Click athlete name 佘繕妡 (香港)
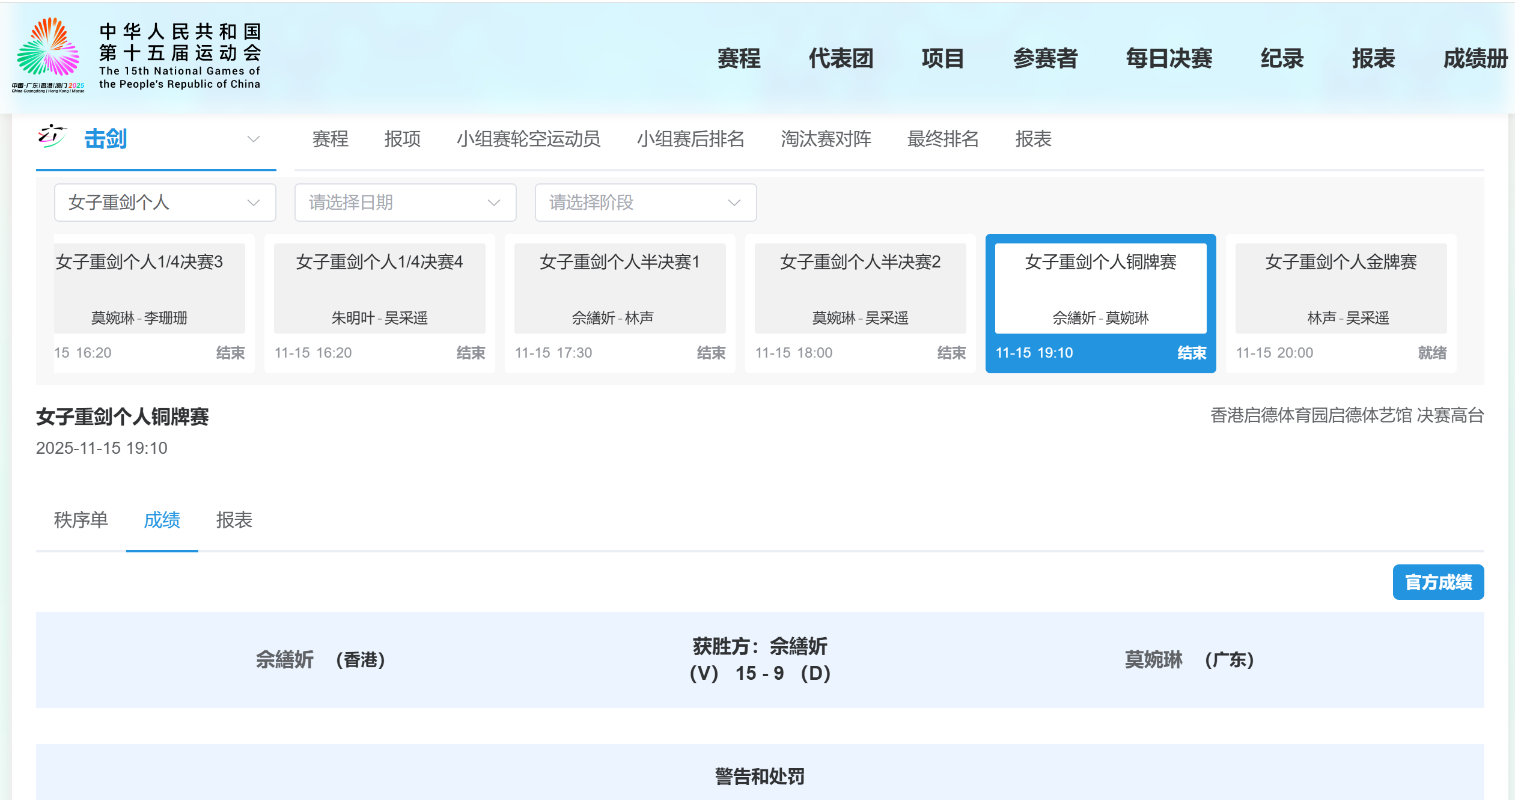Screen dimensions: 1515x800 point(285,660)
